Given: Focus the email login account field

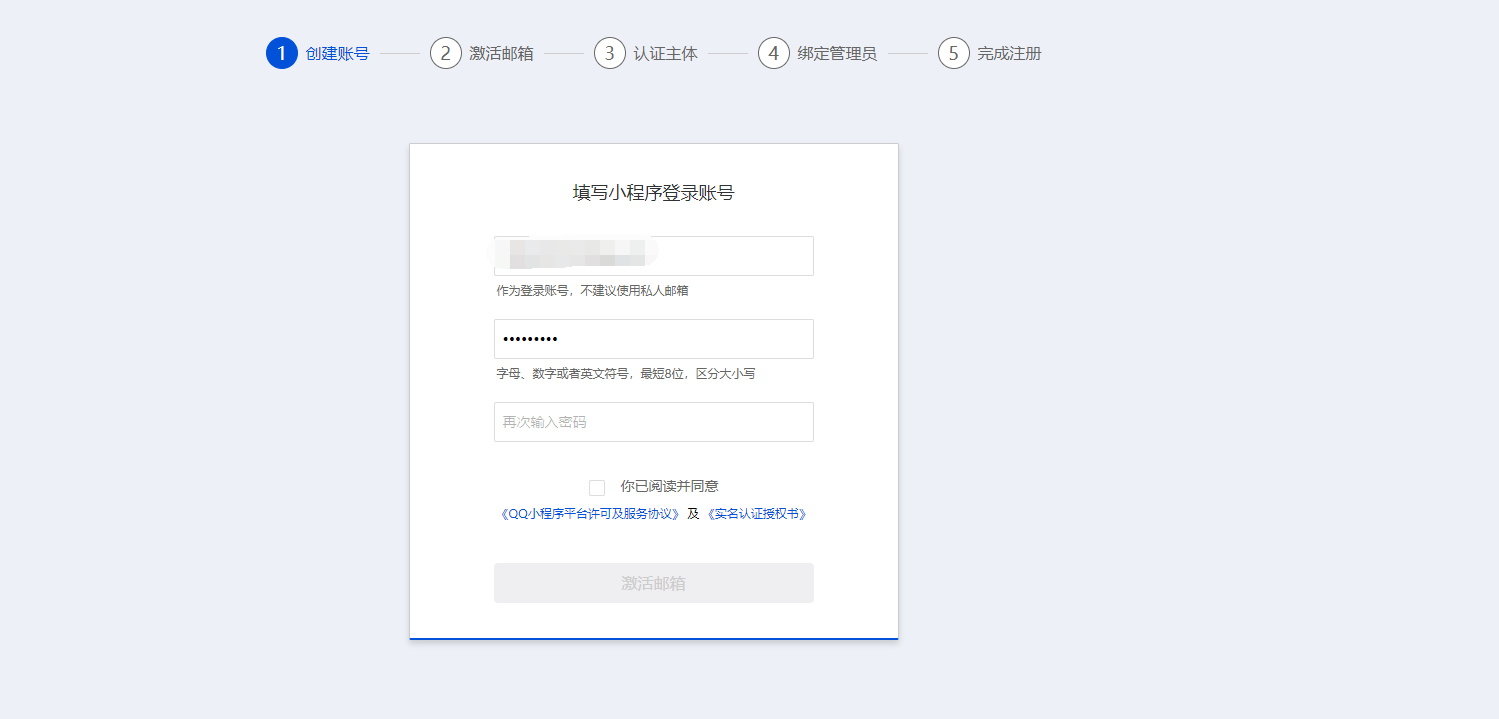Looking at the screenshot, I should point(653,256).
